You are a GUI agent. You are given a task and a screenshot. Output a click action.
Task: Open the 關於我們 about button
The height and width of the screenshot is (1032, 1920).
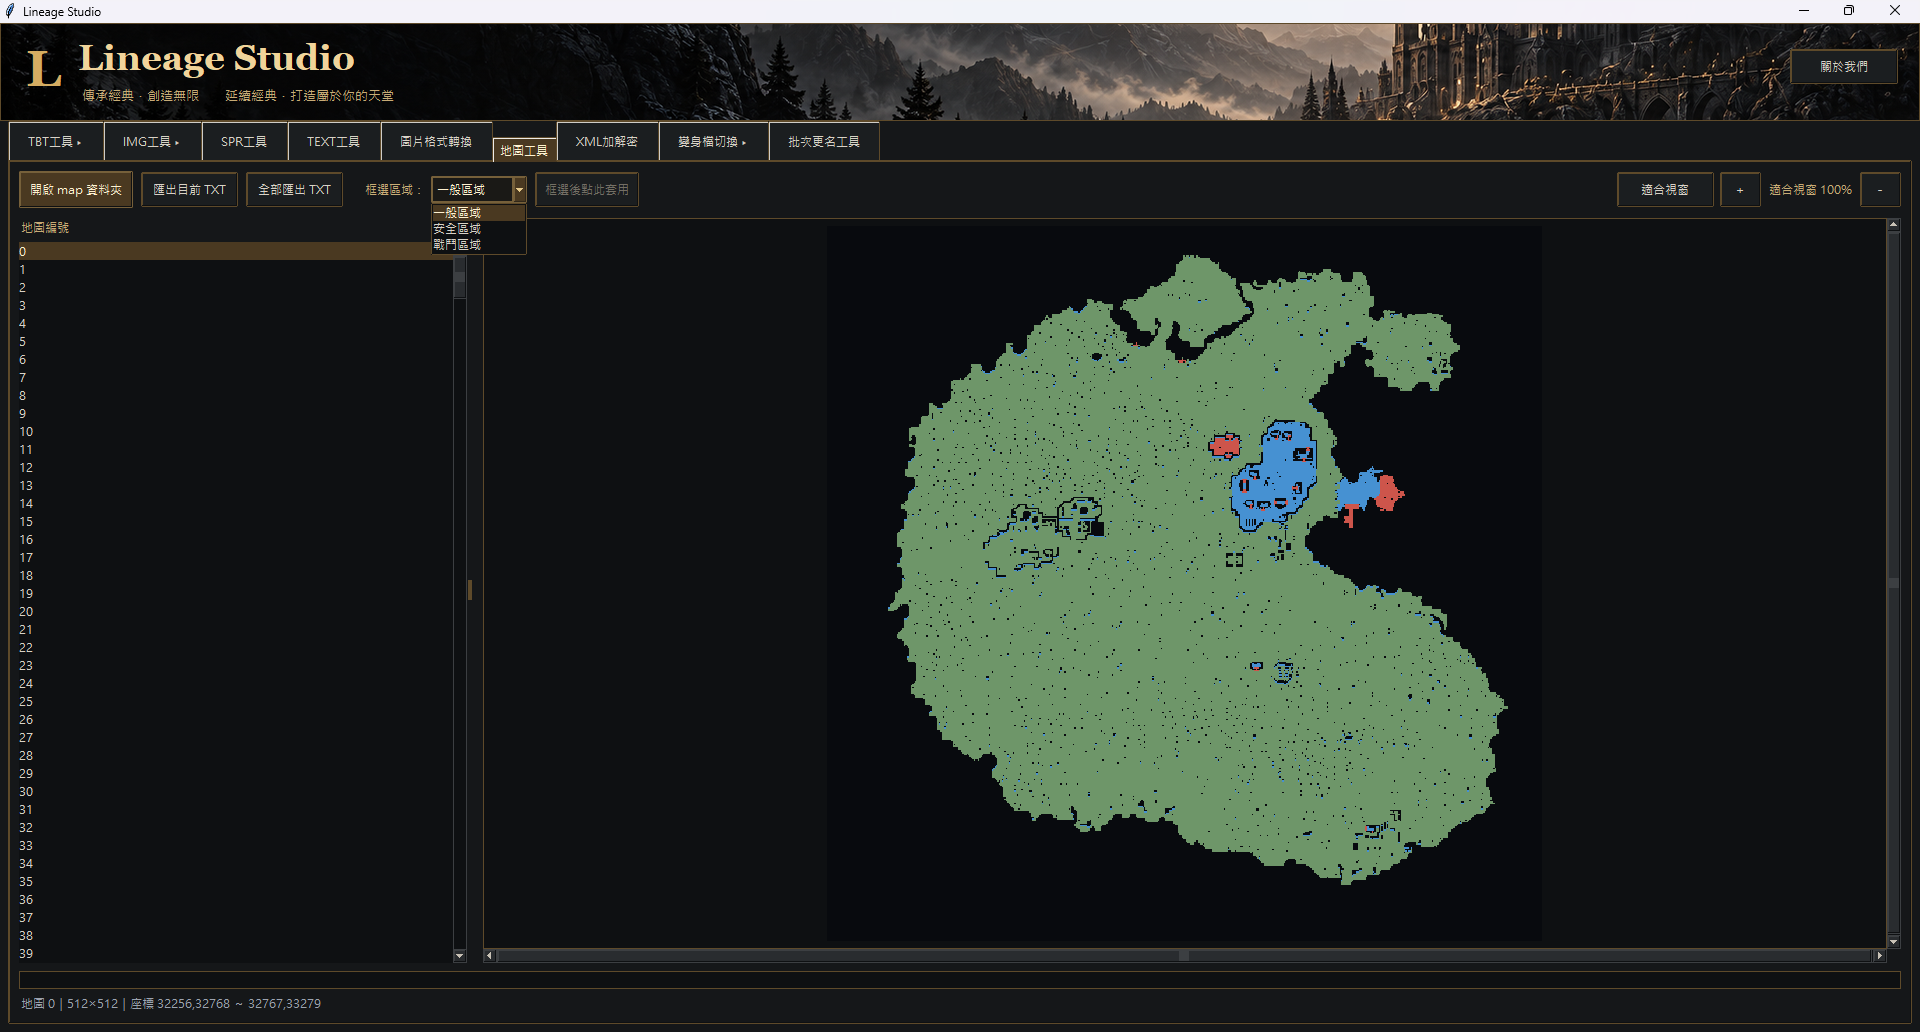click(1844, 67)
